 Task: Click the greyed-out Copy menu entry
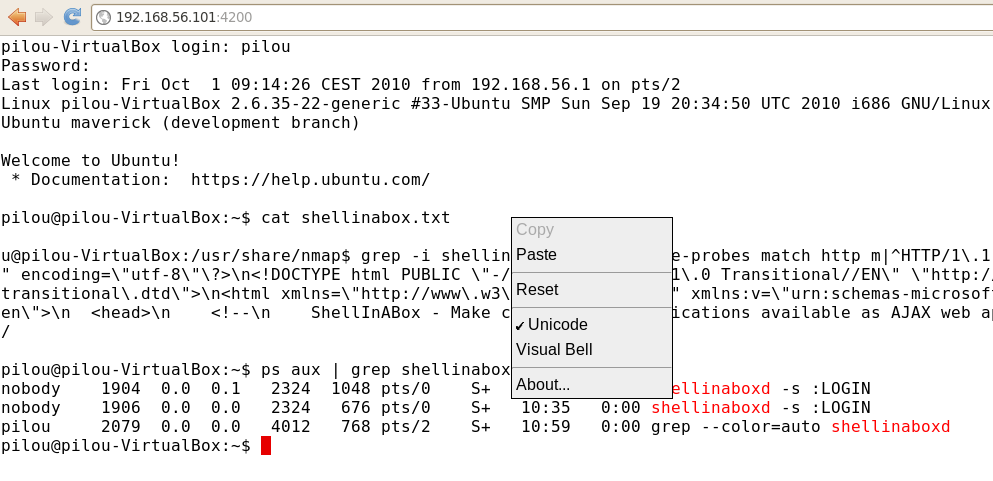(x=535, y=230)
